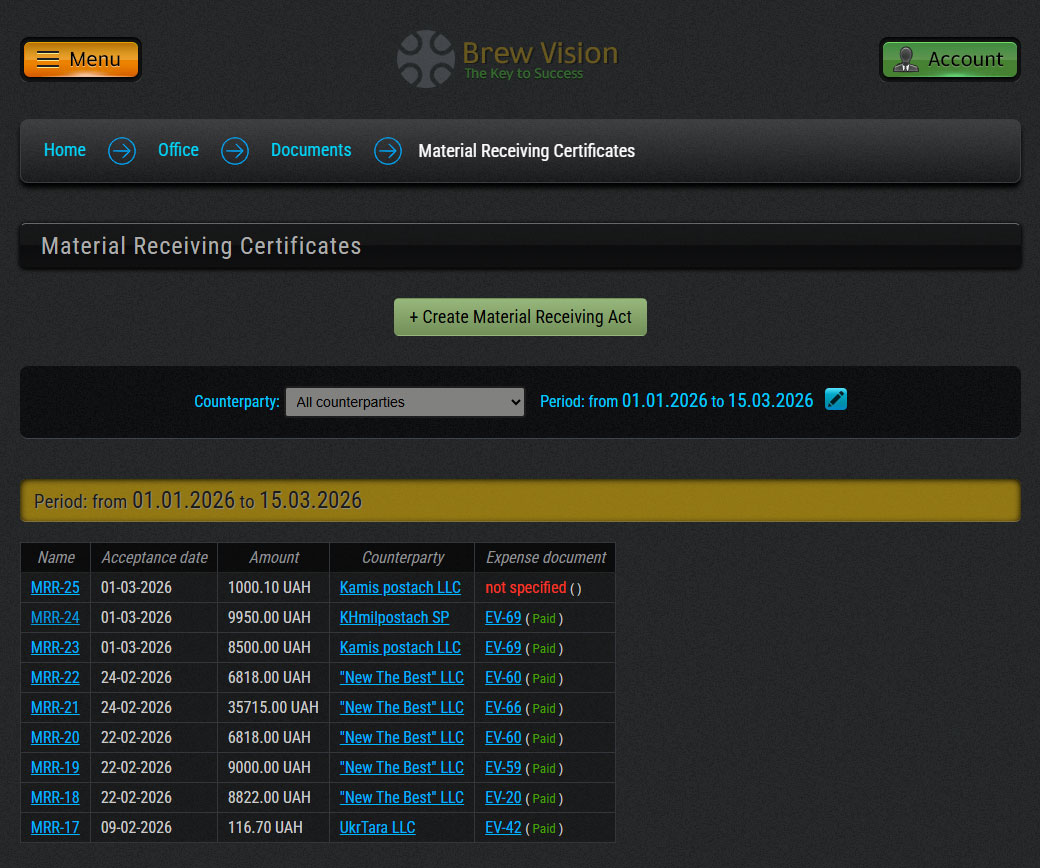This screenshot has height=868, width=1040.
Task: Click arrow icon between Home and Office
Action: coord(122,151)
